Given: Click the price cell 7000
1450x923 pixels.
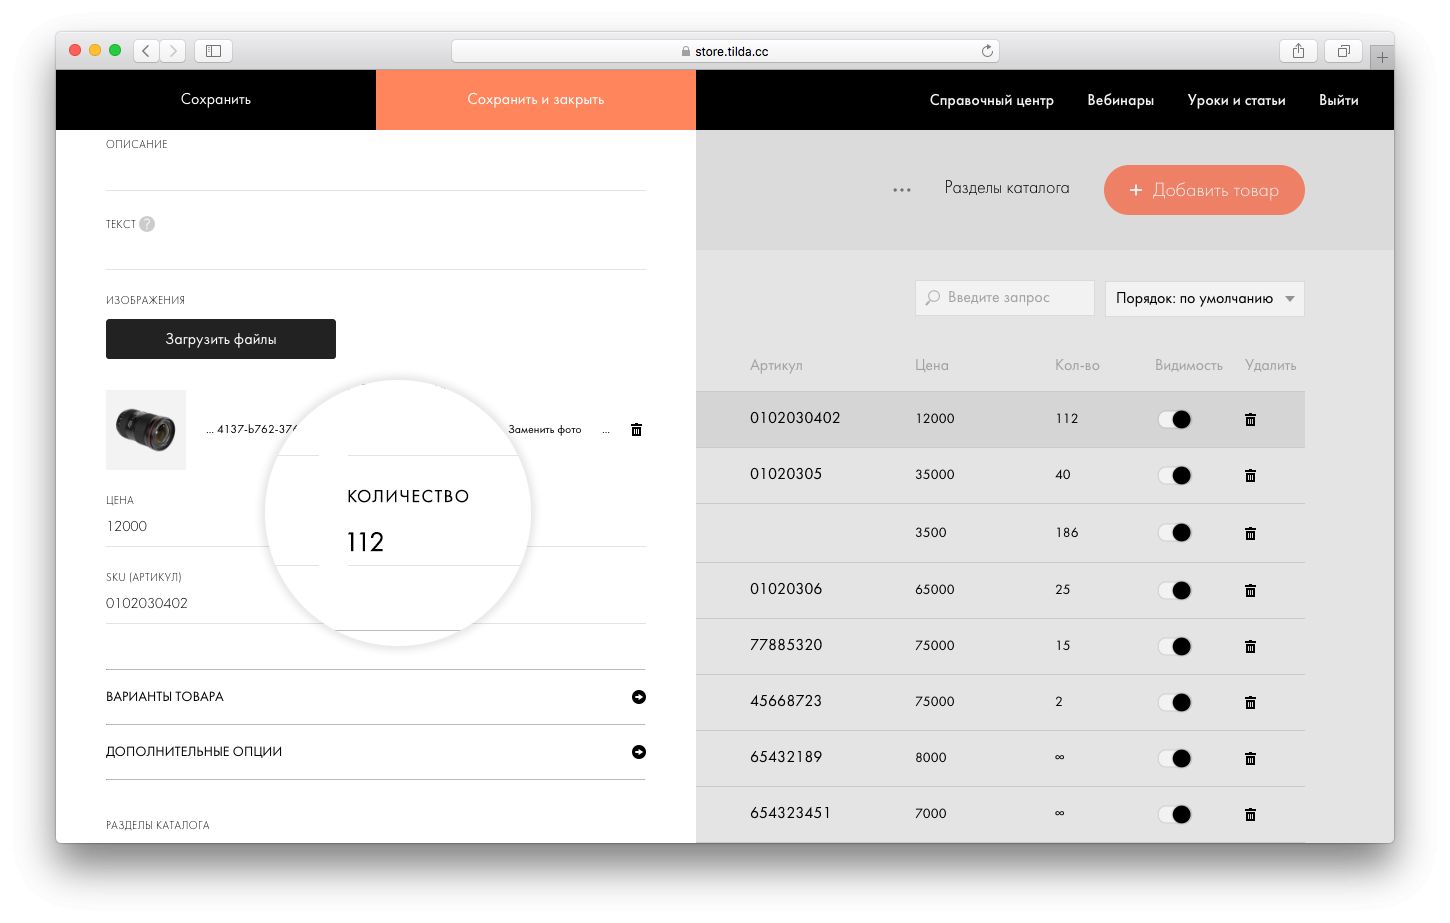Looking at the screenshot, I should pyautogui.click(x=931, y=814).
